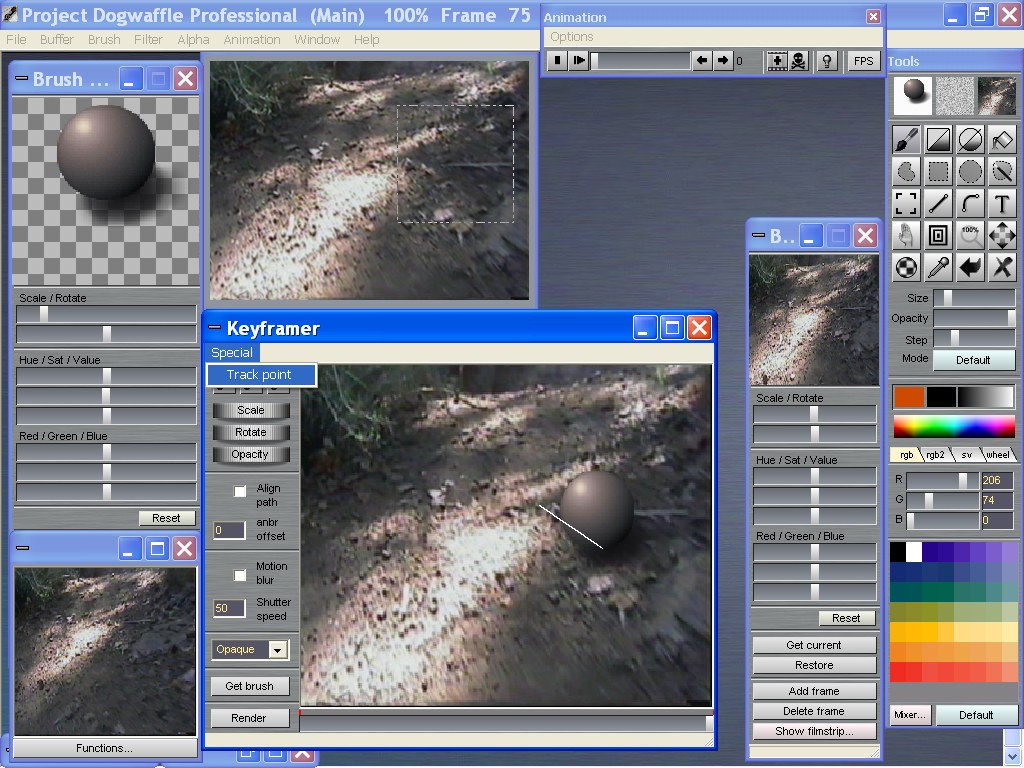This screenshot has width=1024, height=768.
Task: Open the Filter menu
Action: [x=148, y=40]
